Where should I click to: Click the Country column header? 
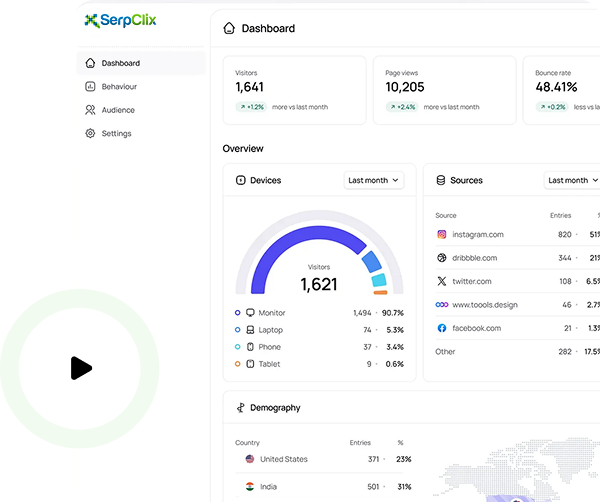tap(247, 443)
